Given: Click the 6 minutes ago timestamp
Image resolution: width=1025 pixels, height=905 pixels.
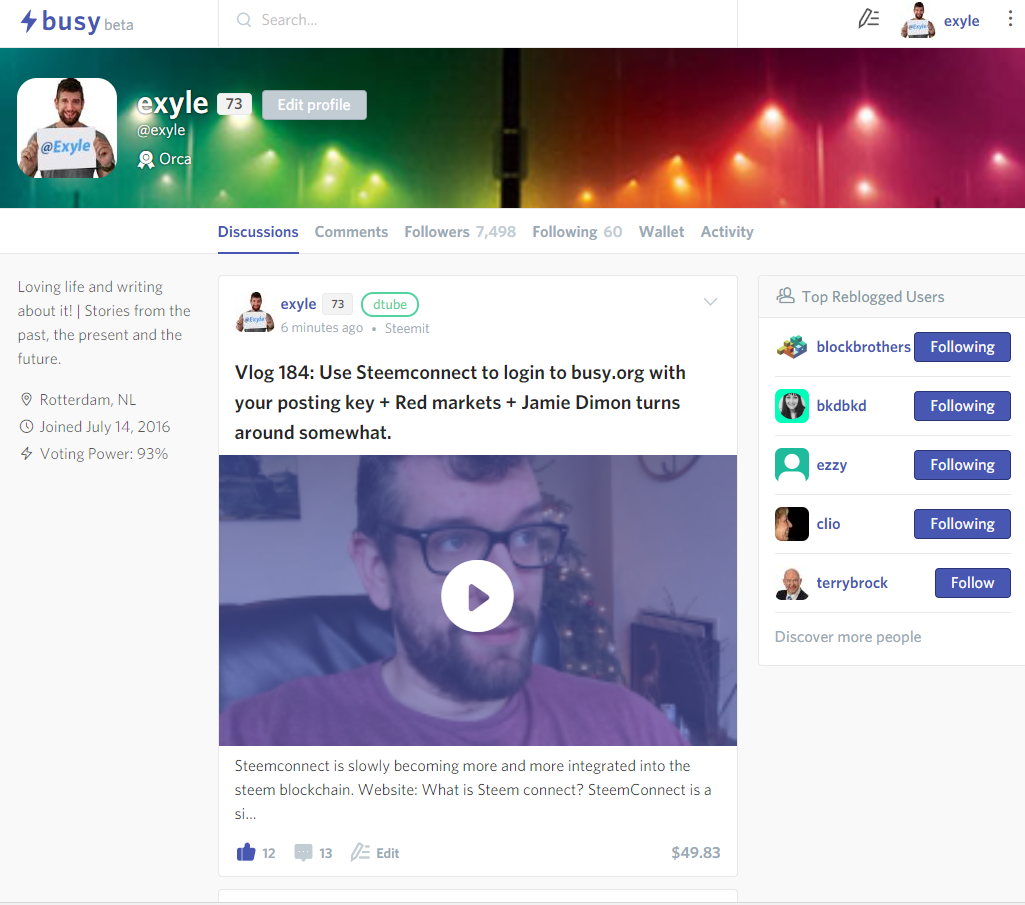Looking at the screenshot, I should [322, 328].
